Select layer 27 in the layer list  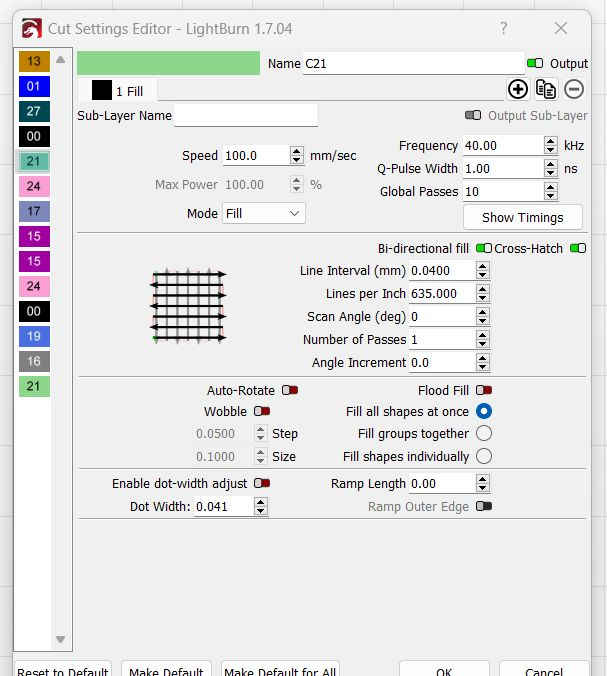(33, 111)
